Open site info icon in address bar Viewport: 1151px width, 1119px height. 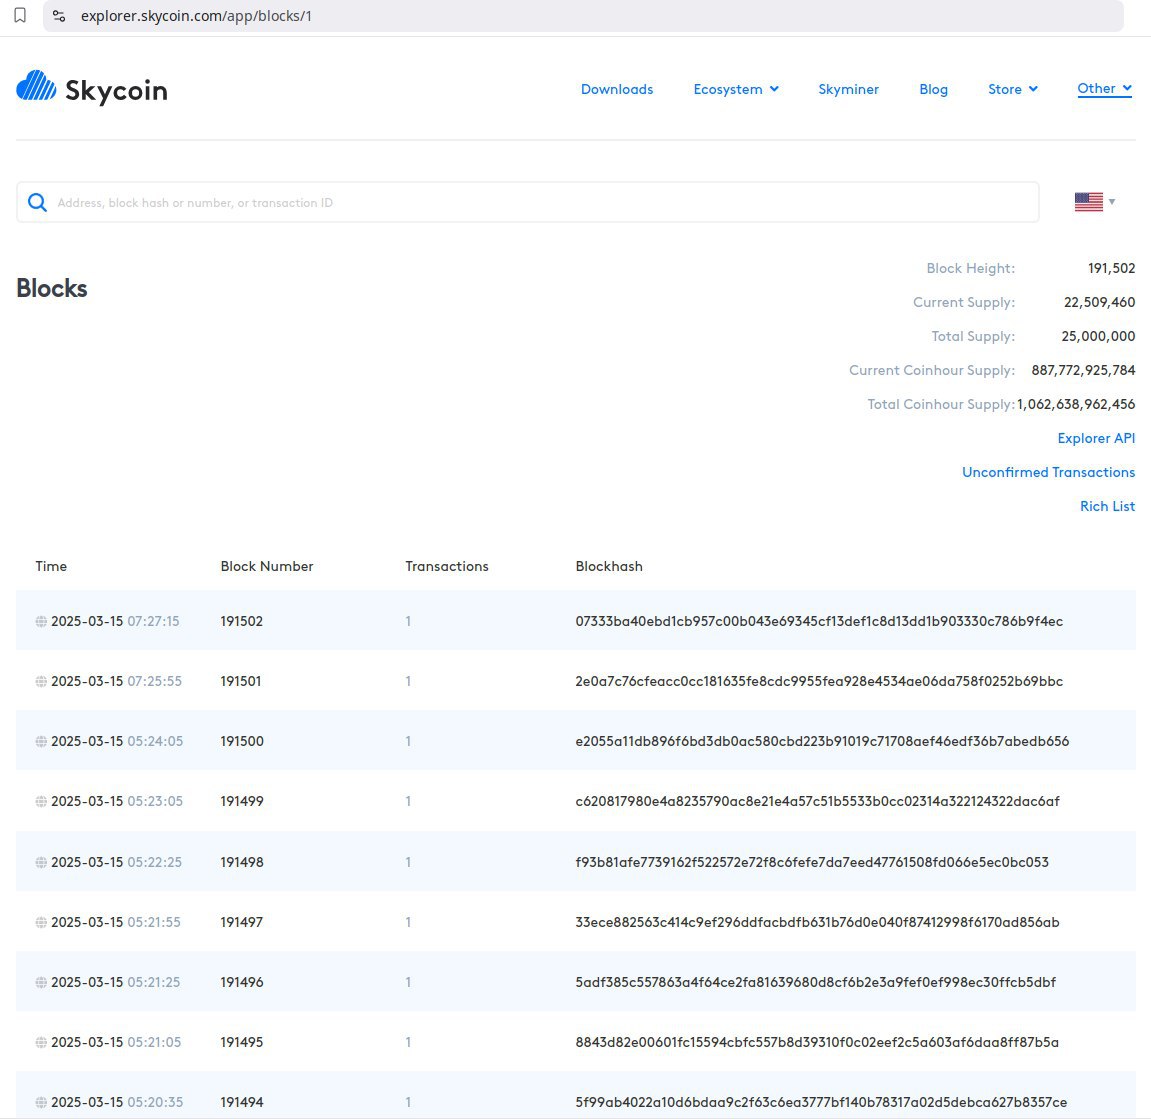(59, 16)
